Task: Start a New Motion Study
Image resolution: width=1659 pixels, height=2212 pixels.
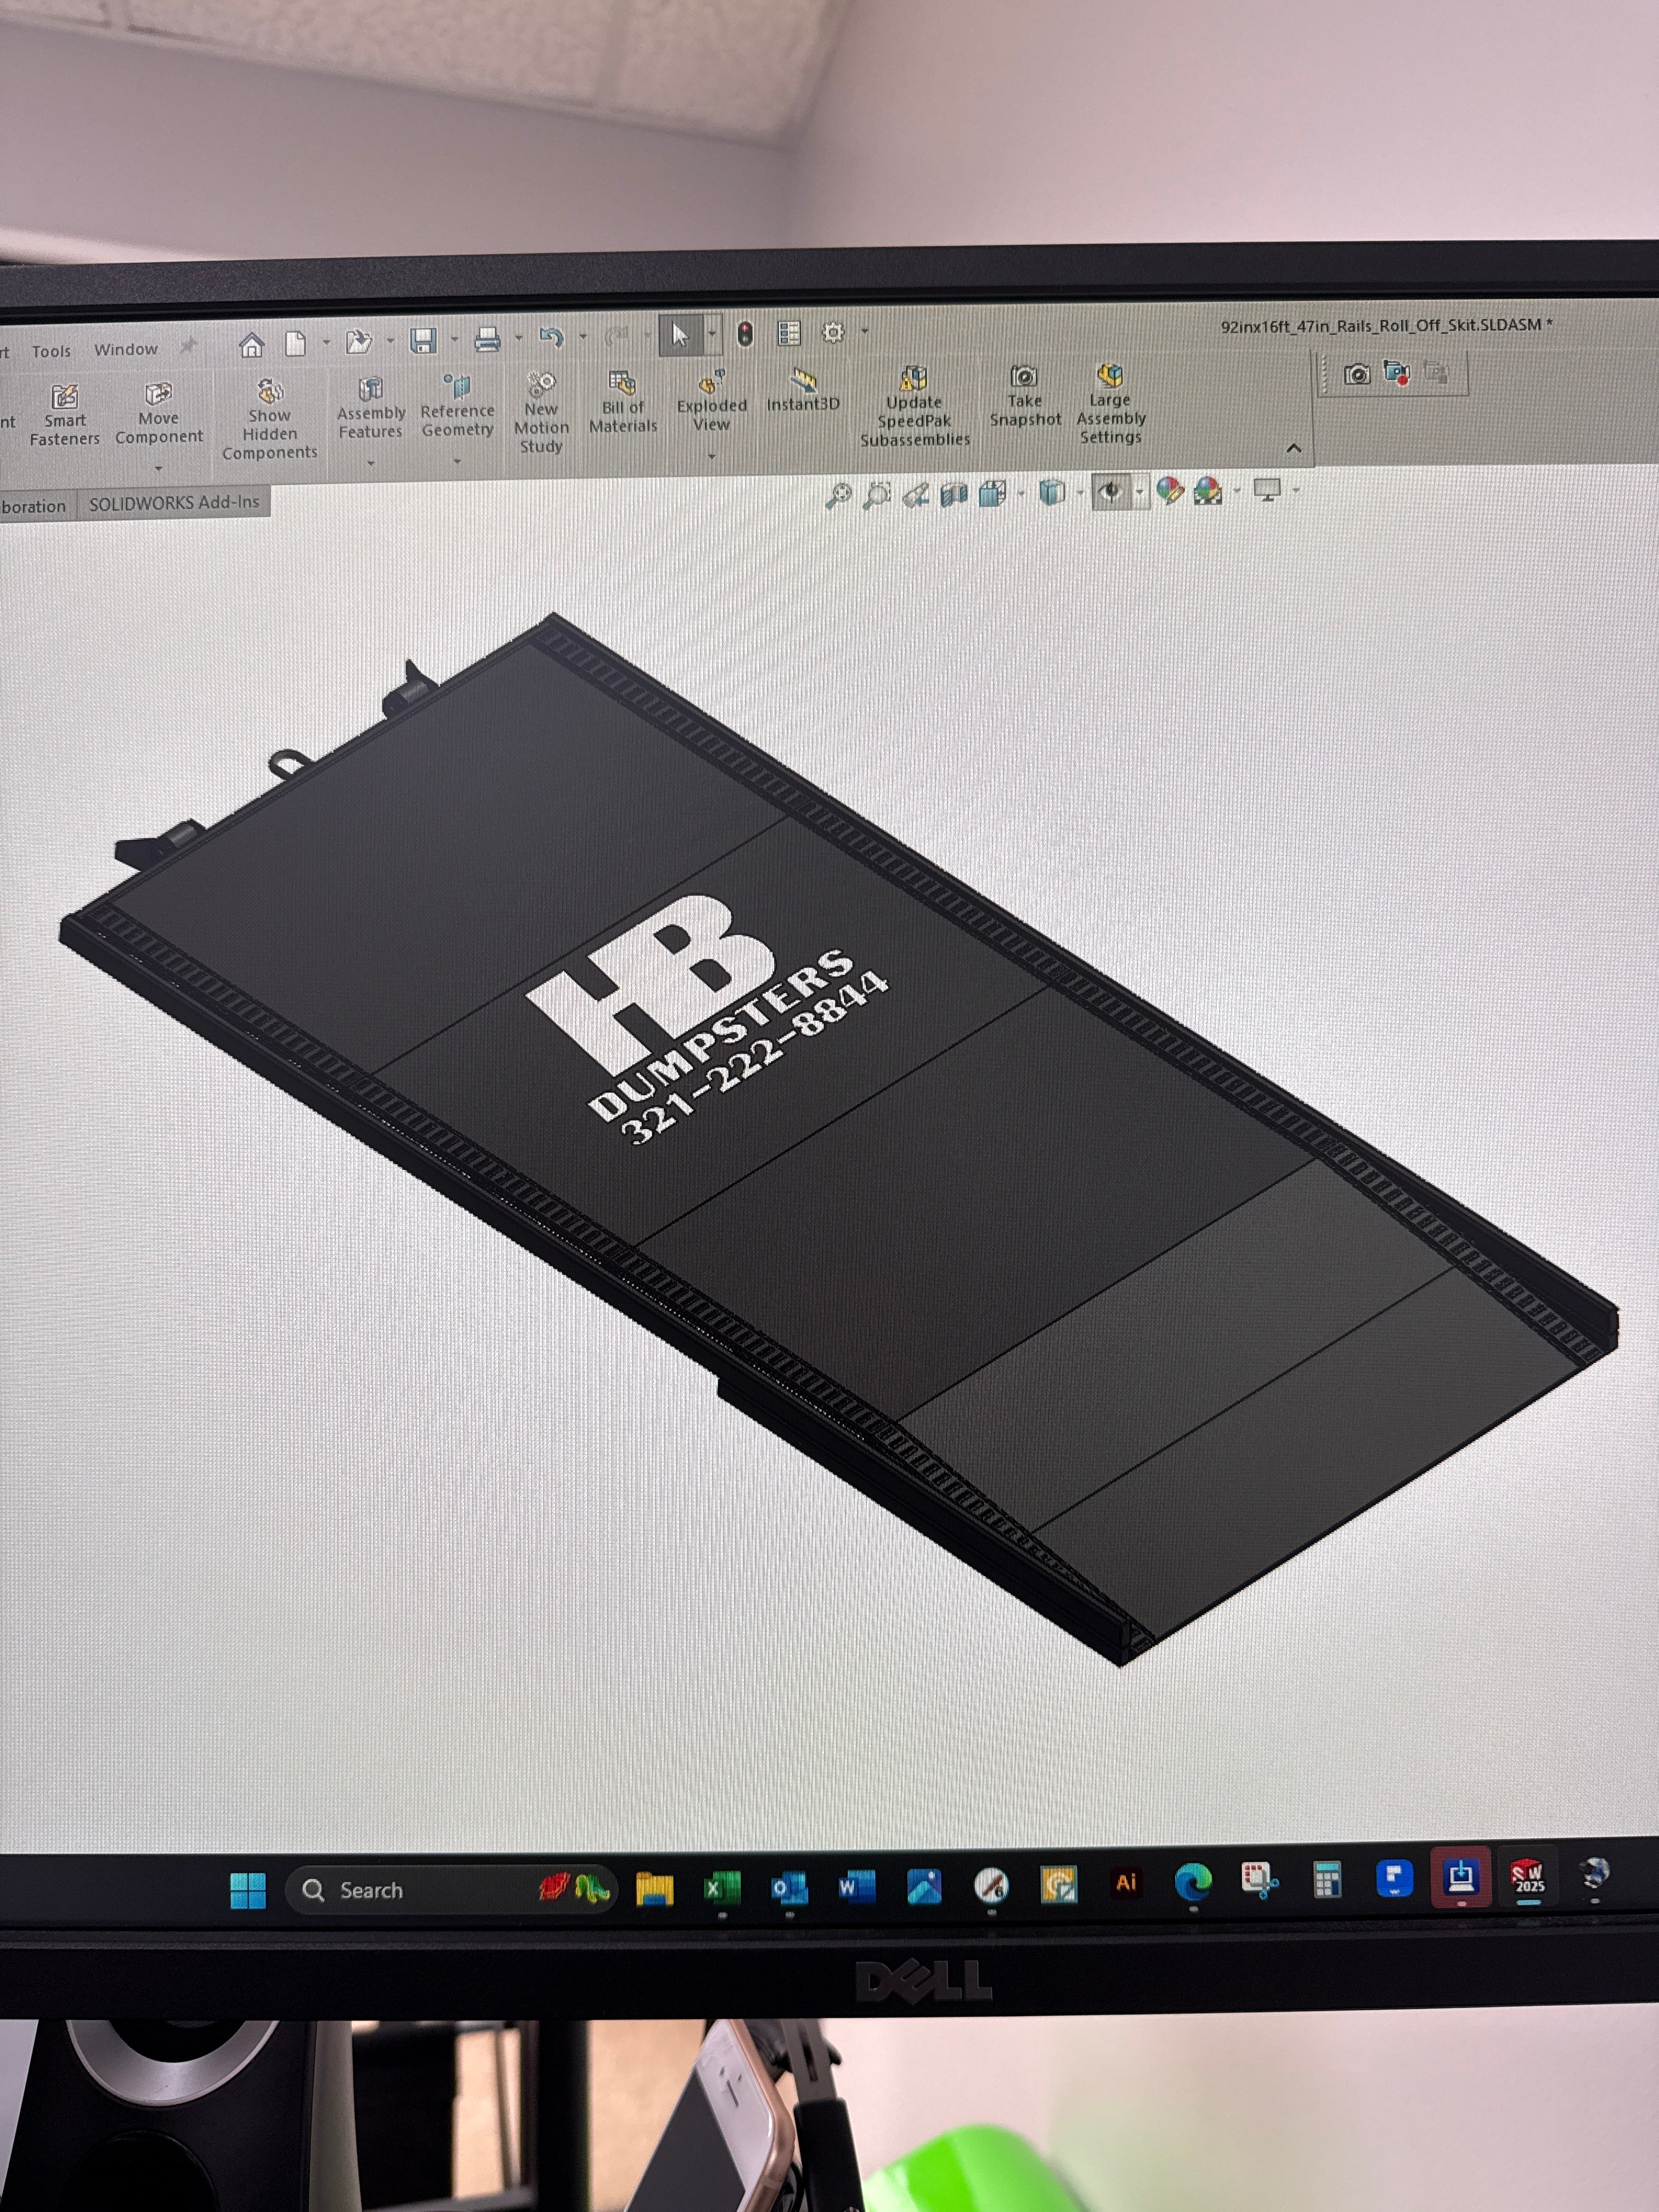Action: point(541,412)
